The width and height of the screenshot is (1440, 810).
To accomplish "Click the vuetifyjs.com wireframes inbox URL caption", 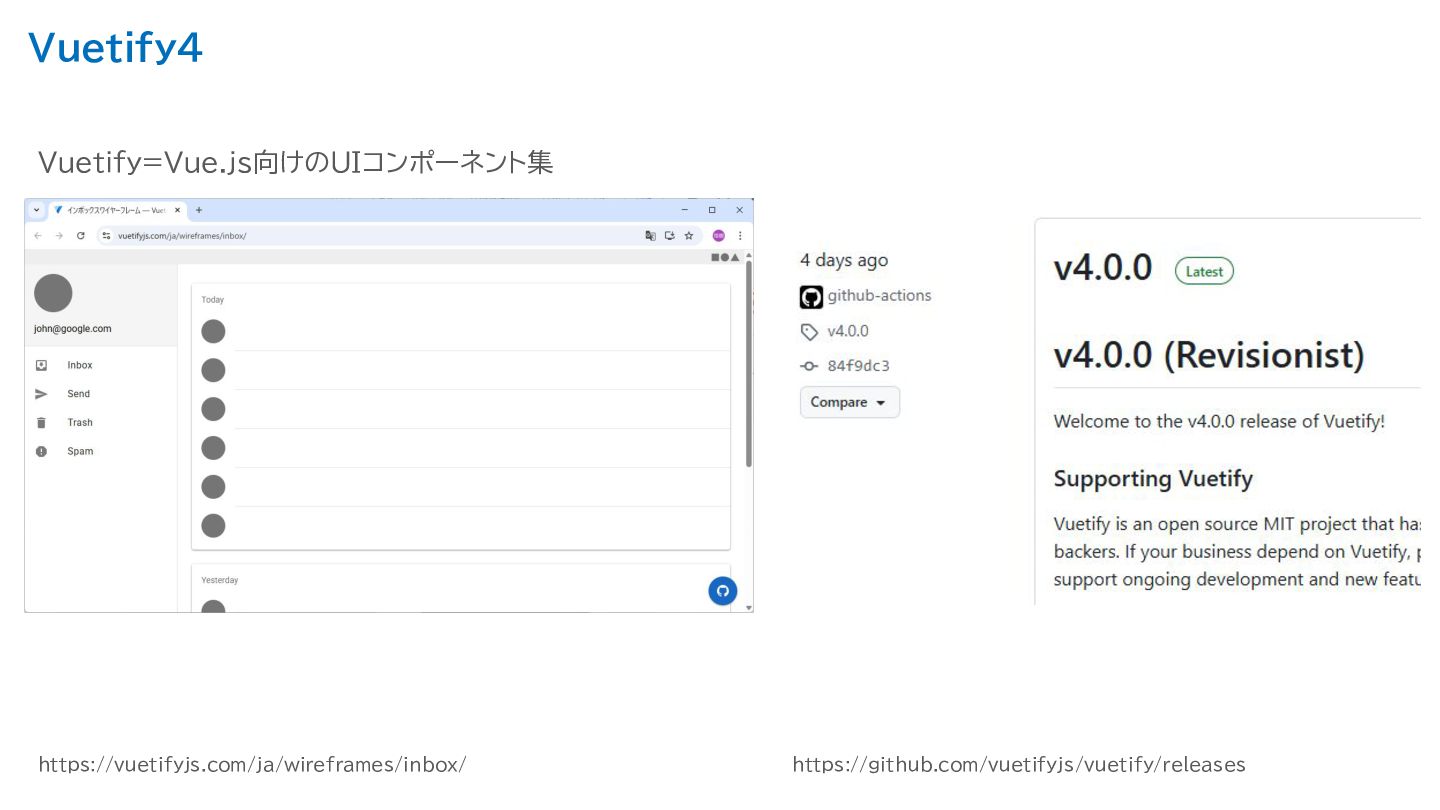I will coord(252,765).
